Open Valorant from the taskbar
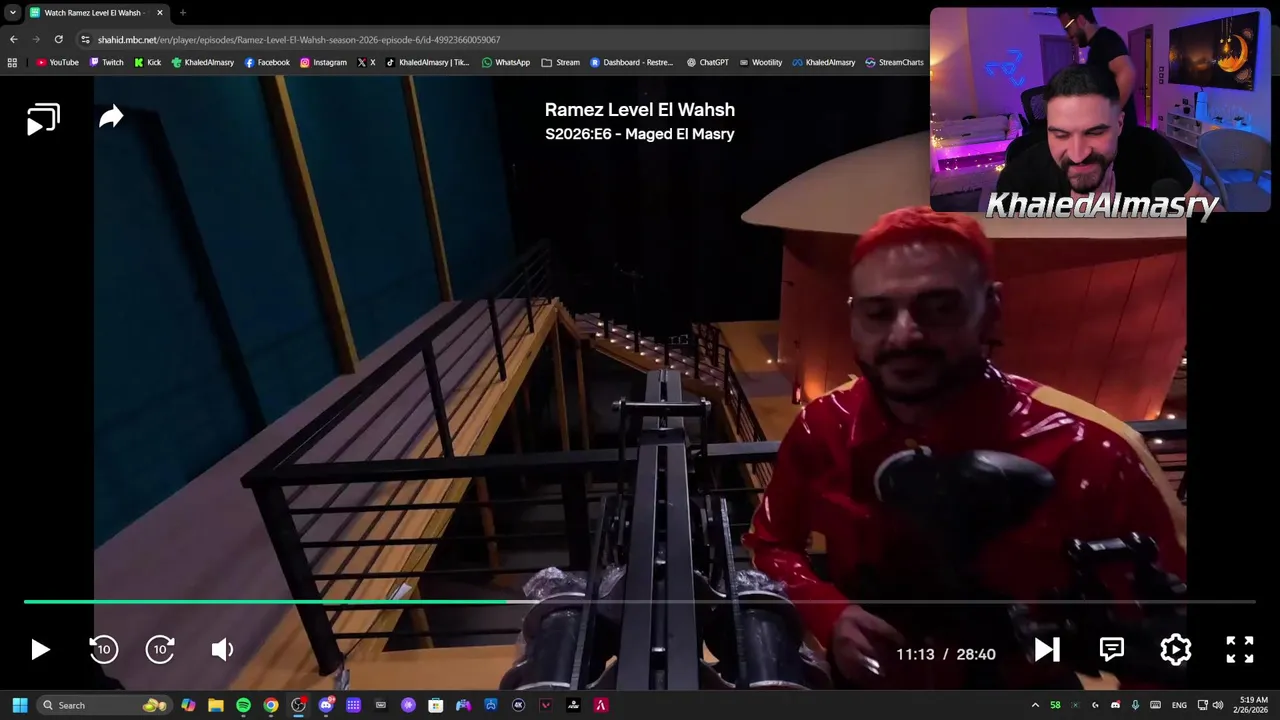This screenshot has height=720, width=1280. [546, 705]
